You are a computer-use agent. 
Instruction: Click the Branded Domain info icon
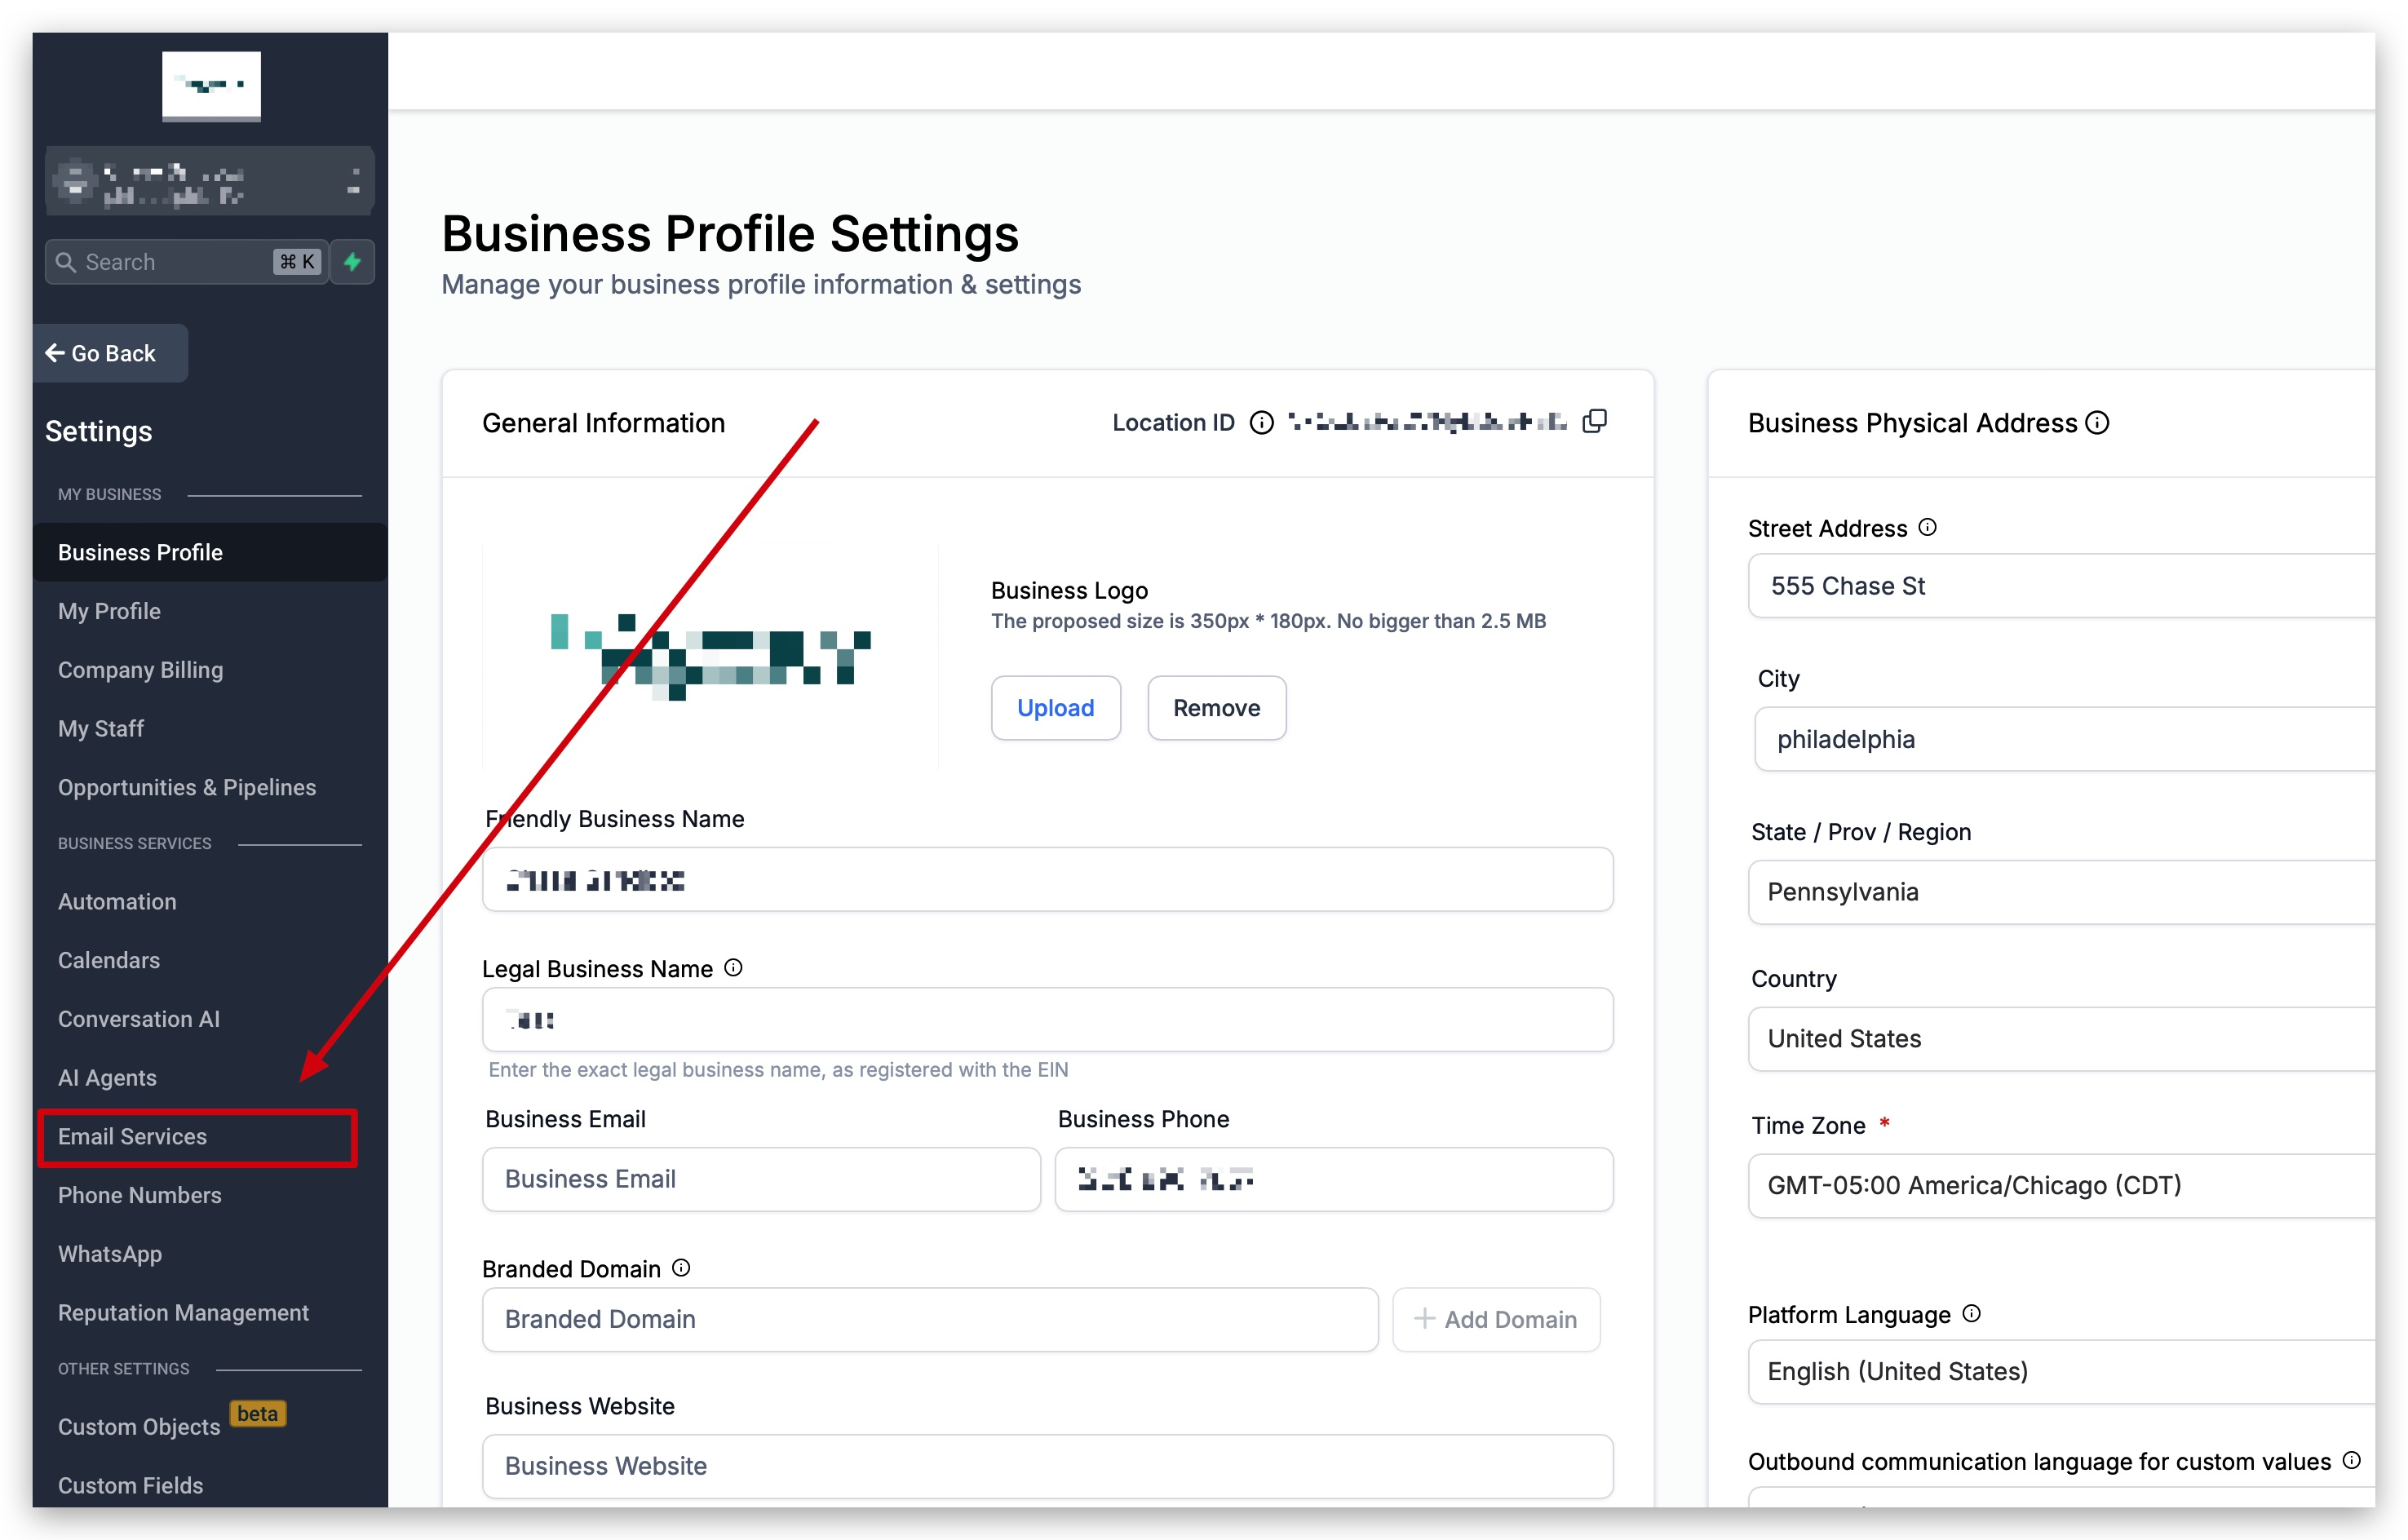pyautogui.click(x=681, y=1268)
